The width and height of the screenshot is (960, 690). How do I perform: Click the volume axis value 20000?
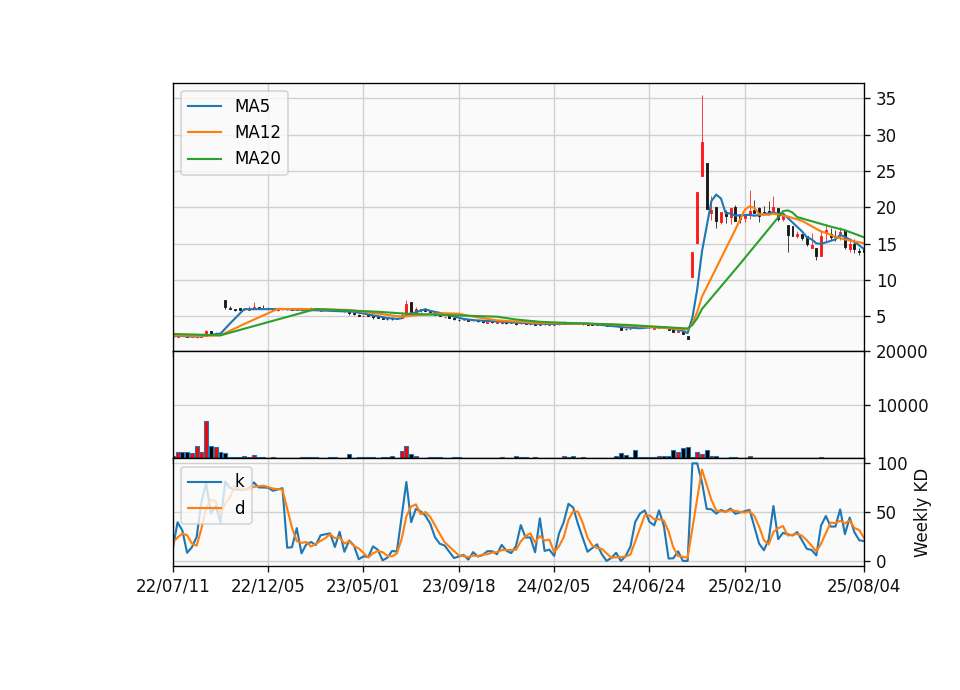(x=902, y=352)
